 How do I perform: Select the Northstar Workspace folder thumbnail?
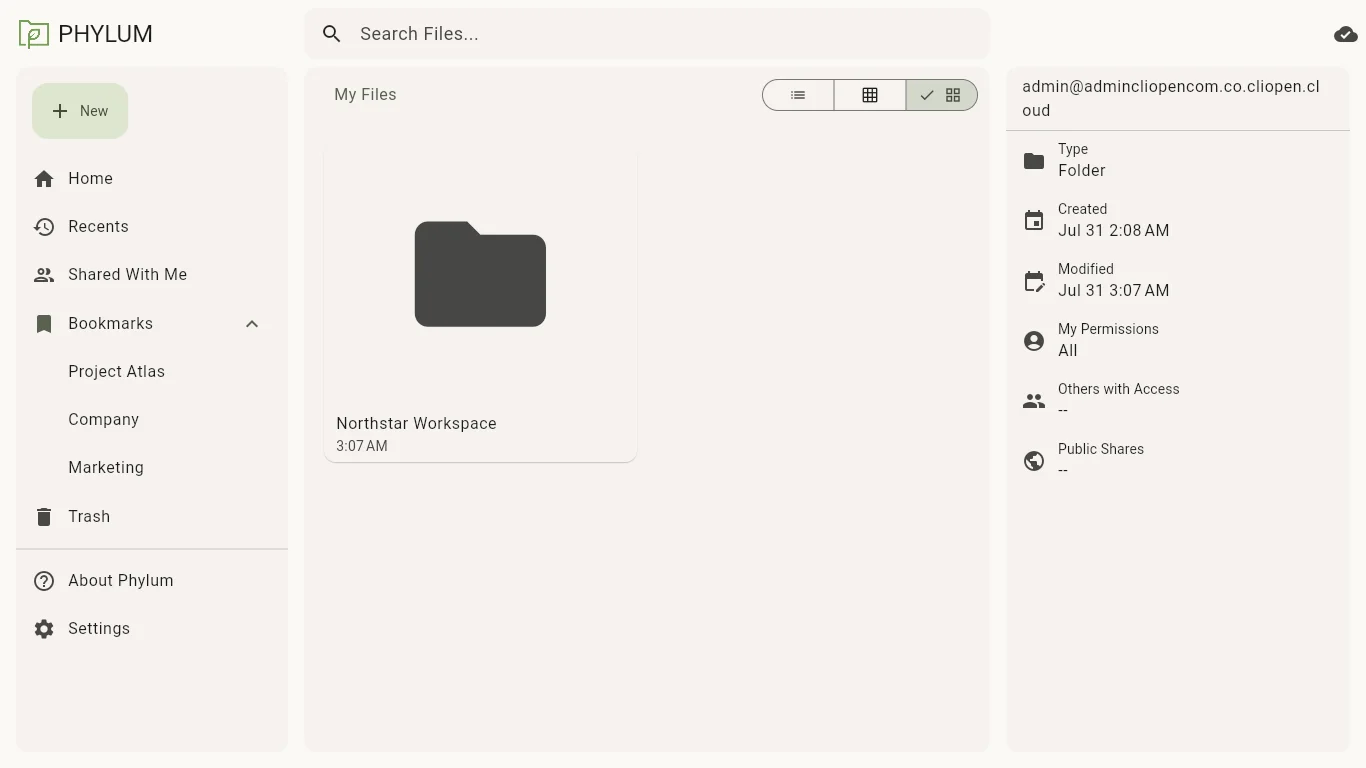pyautogui.click(x=480, y=274)
